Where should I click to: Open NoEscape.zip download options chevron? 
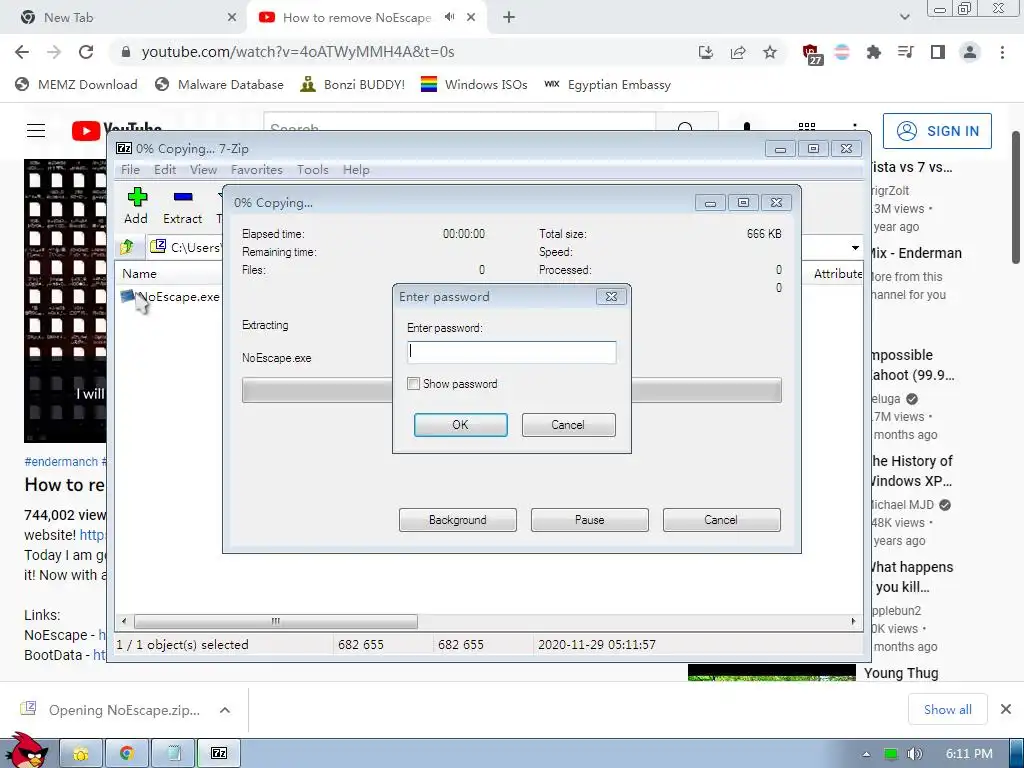(x=225, y=710)
